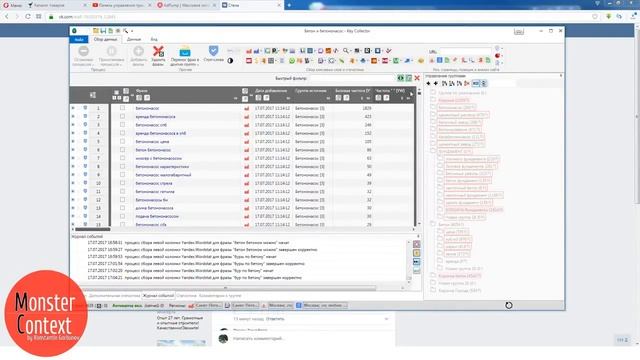640x360 pixels.
Task: Click the pause processes icon
Action: pos(111,51)
